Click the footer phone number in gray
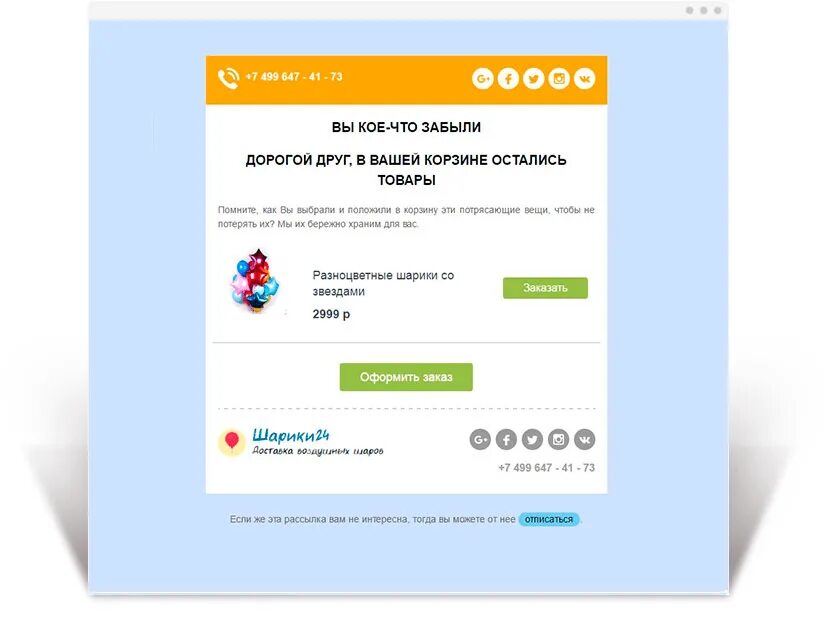The width and height of the screenshot is (826, 638). click(x=546, y=468)
